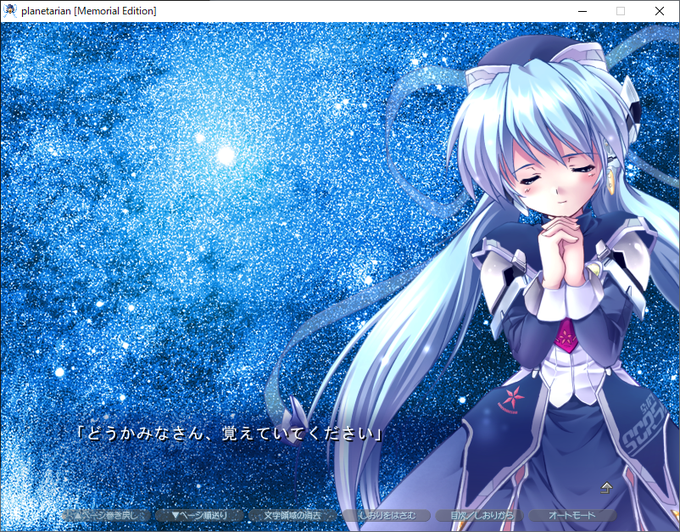Click the ▼ページ順送り button
This screenshot has height=532, width=680.
(199, 516)
